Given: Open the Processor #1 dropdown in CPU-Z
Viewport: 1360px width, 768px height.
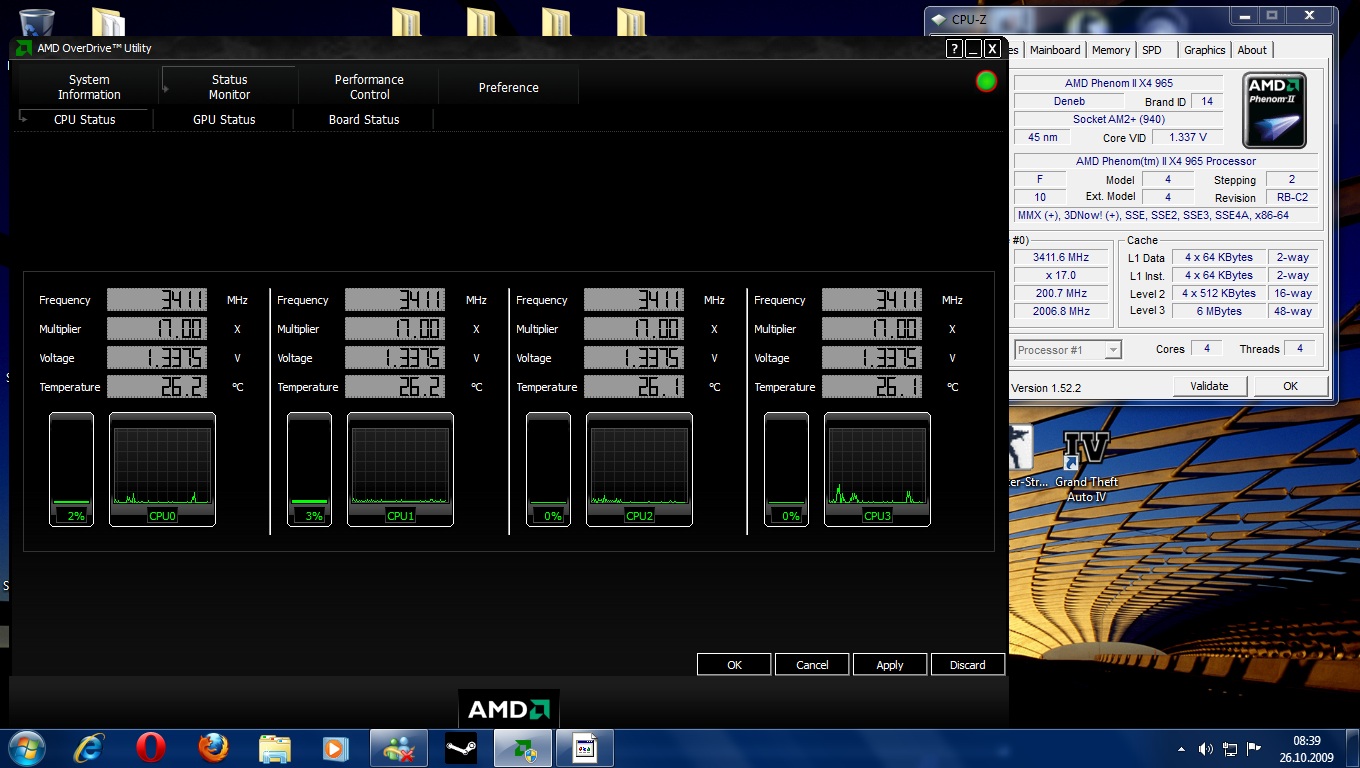Looking at the screenshot, I should pos(1068,350).
